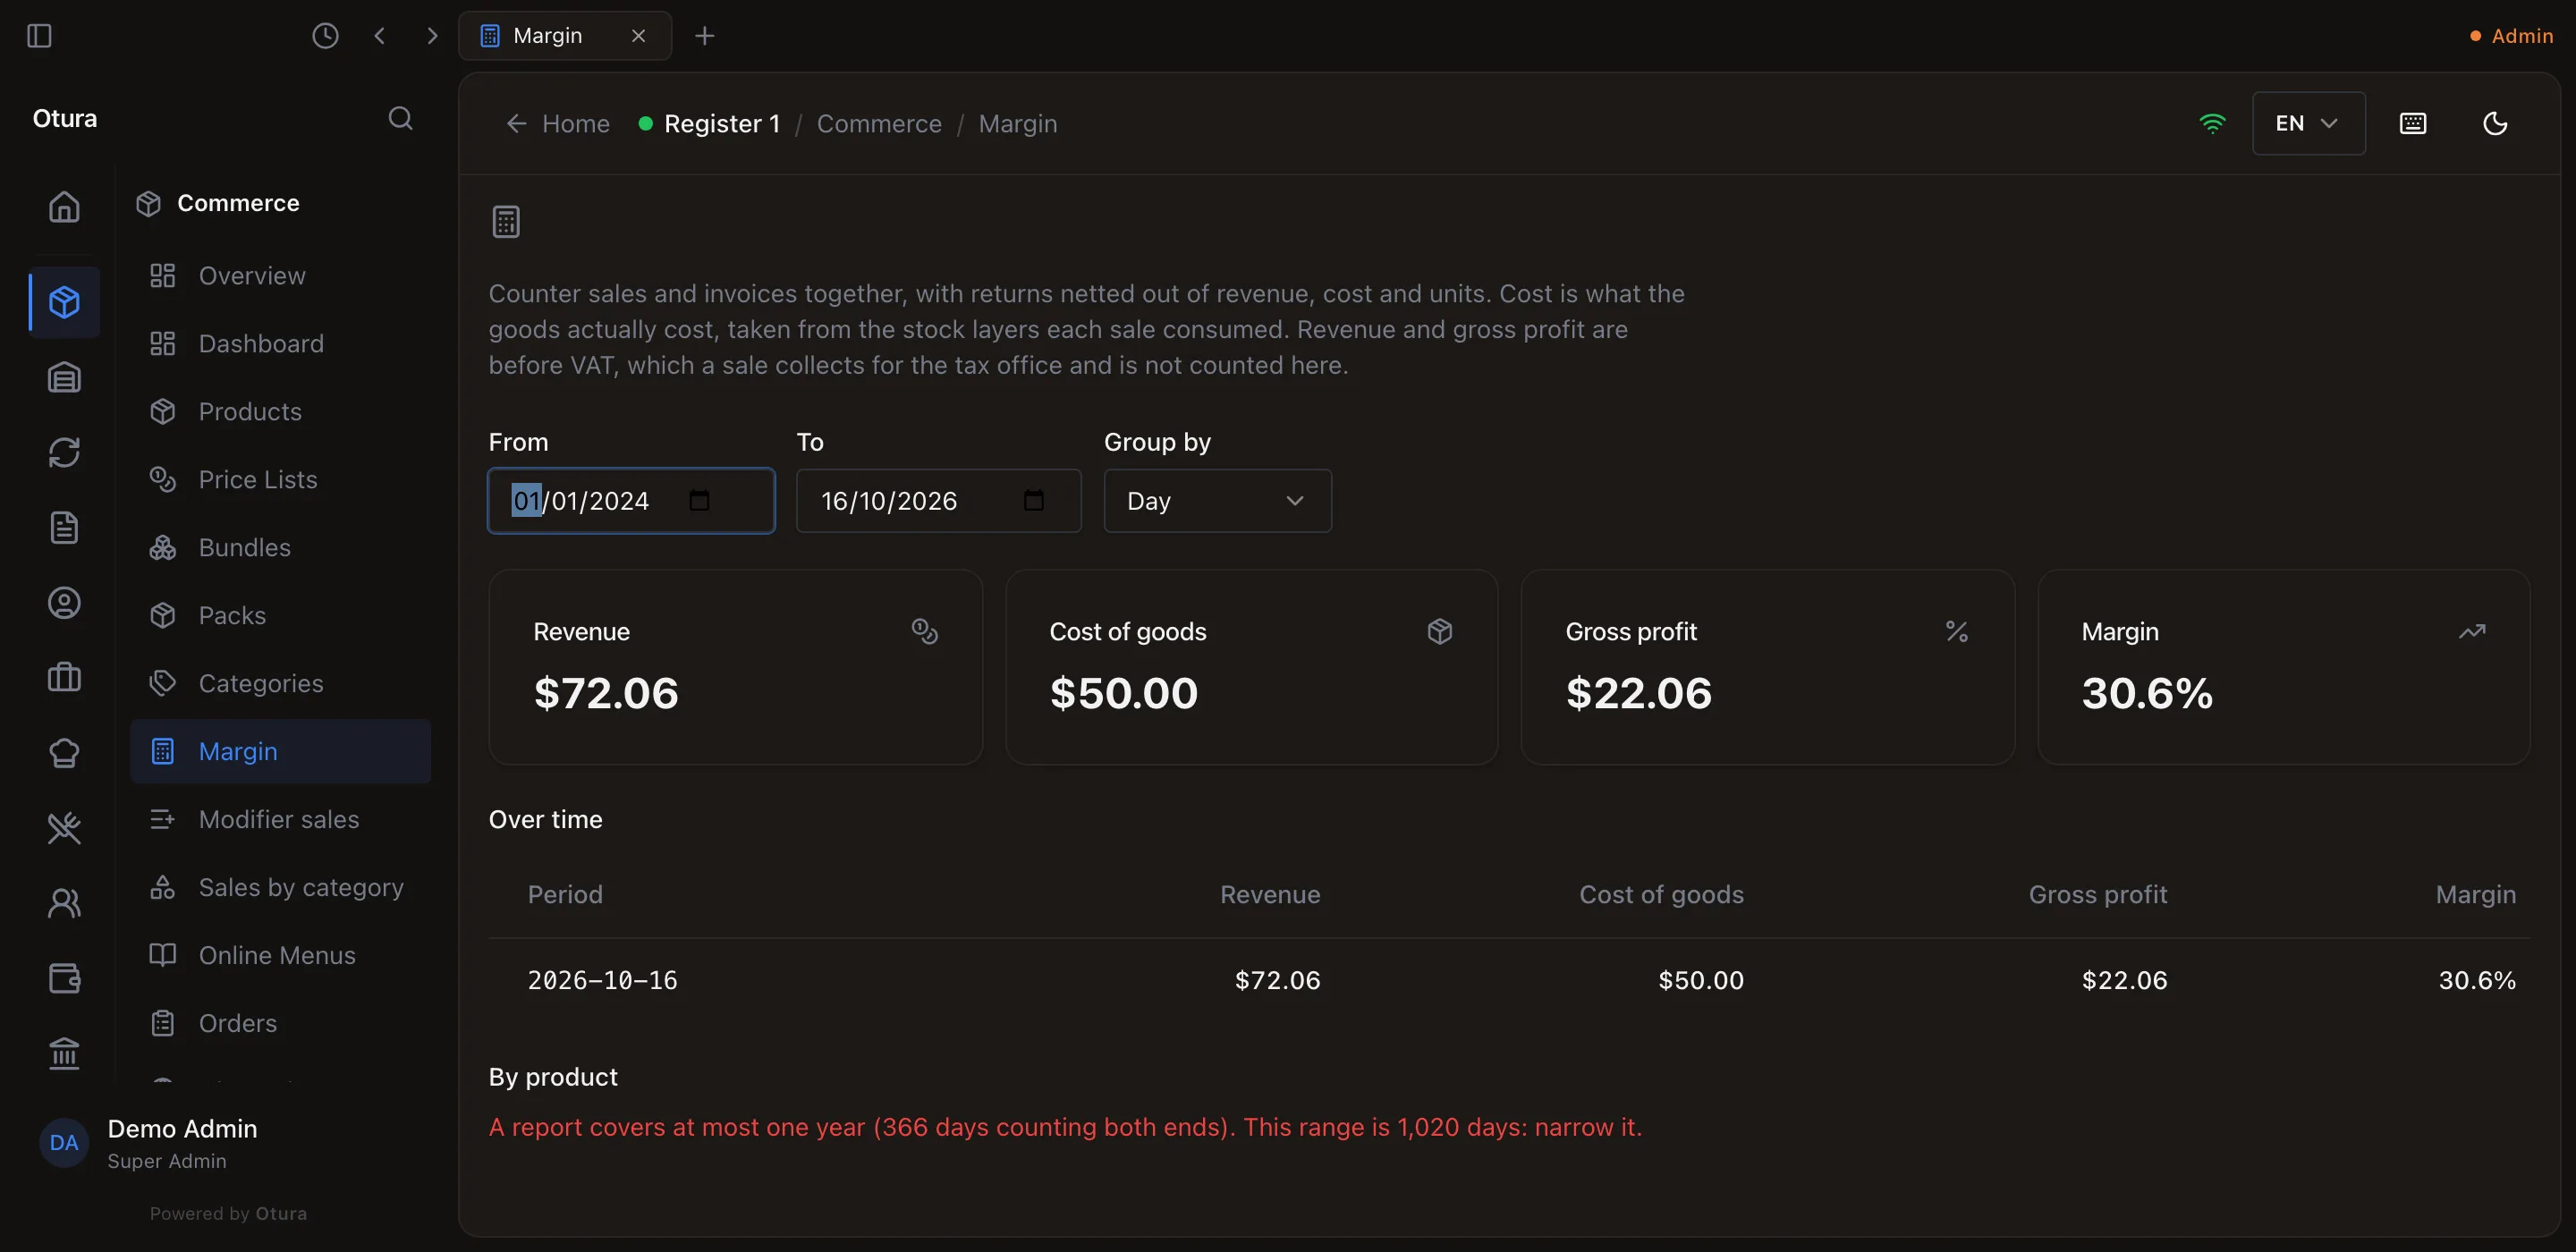Open Modifier sales menu item
Viewport: 2576px width, 1252px height.
pyautogui.click(x=280, y=819)
